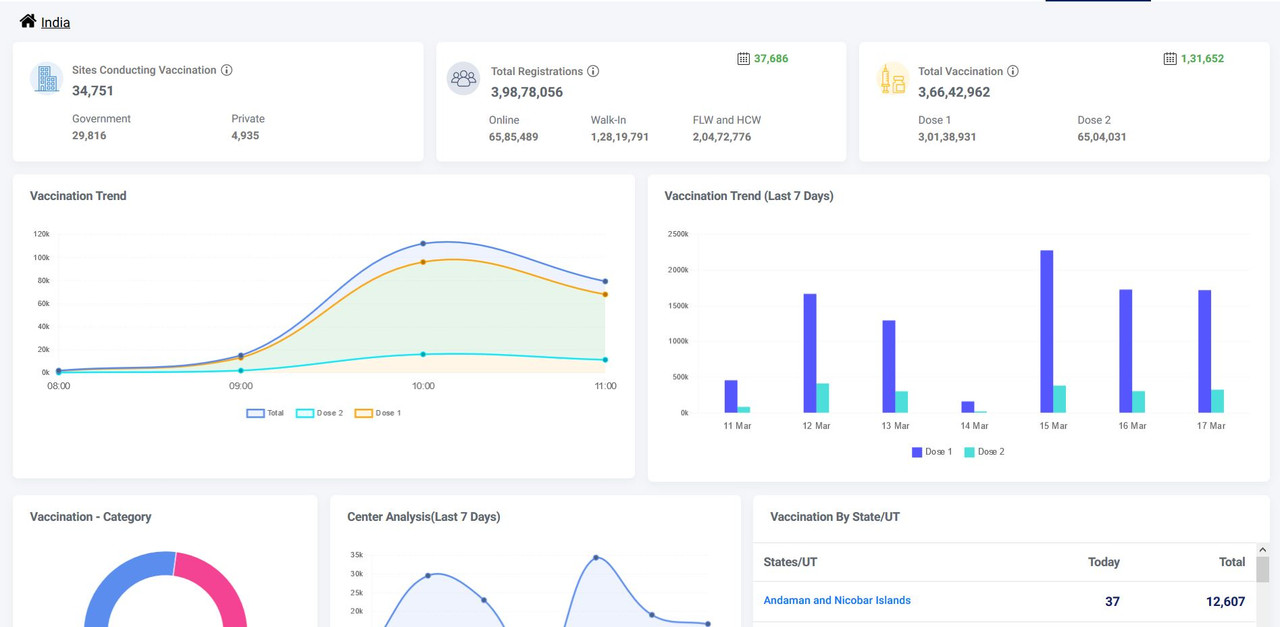Click the Vaccination - Category title
The image size is (1280, 627).
(x=91, y=517)
